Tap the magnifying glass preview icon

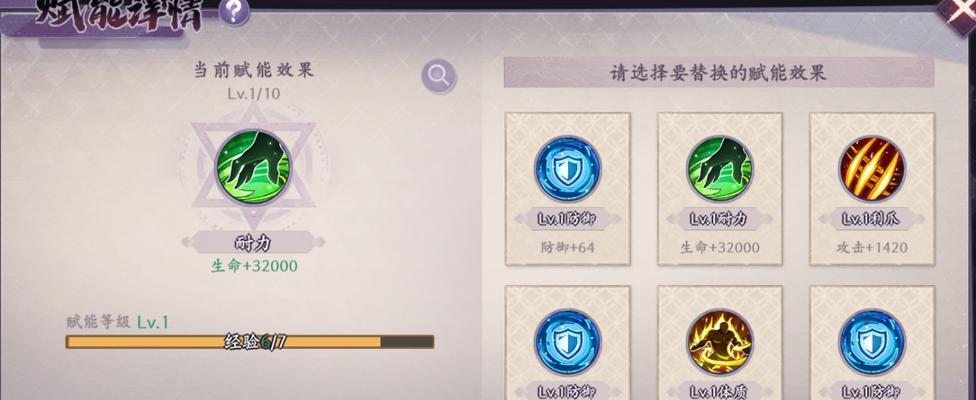439,77
